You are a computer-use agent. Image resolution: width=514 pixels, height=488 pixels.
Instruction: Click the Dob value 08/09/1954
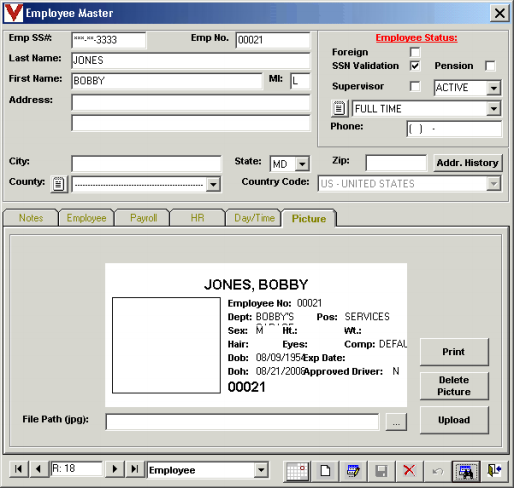280,358
